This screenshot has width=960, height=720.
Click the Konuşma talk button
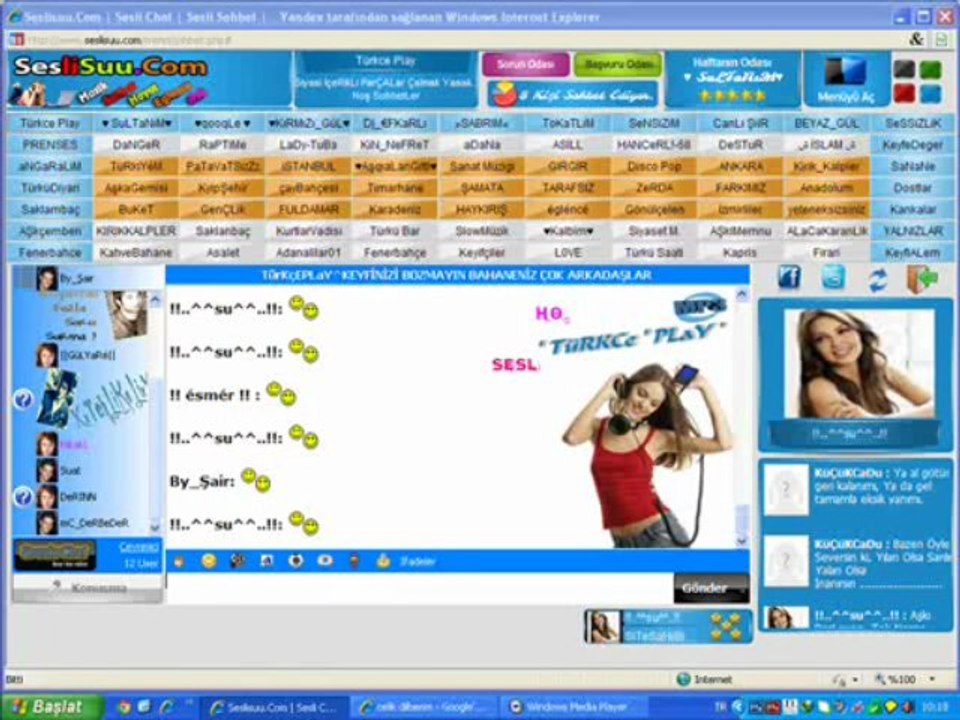pos(88,588)
